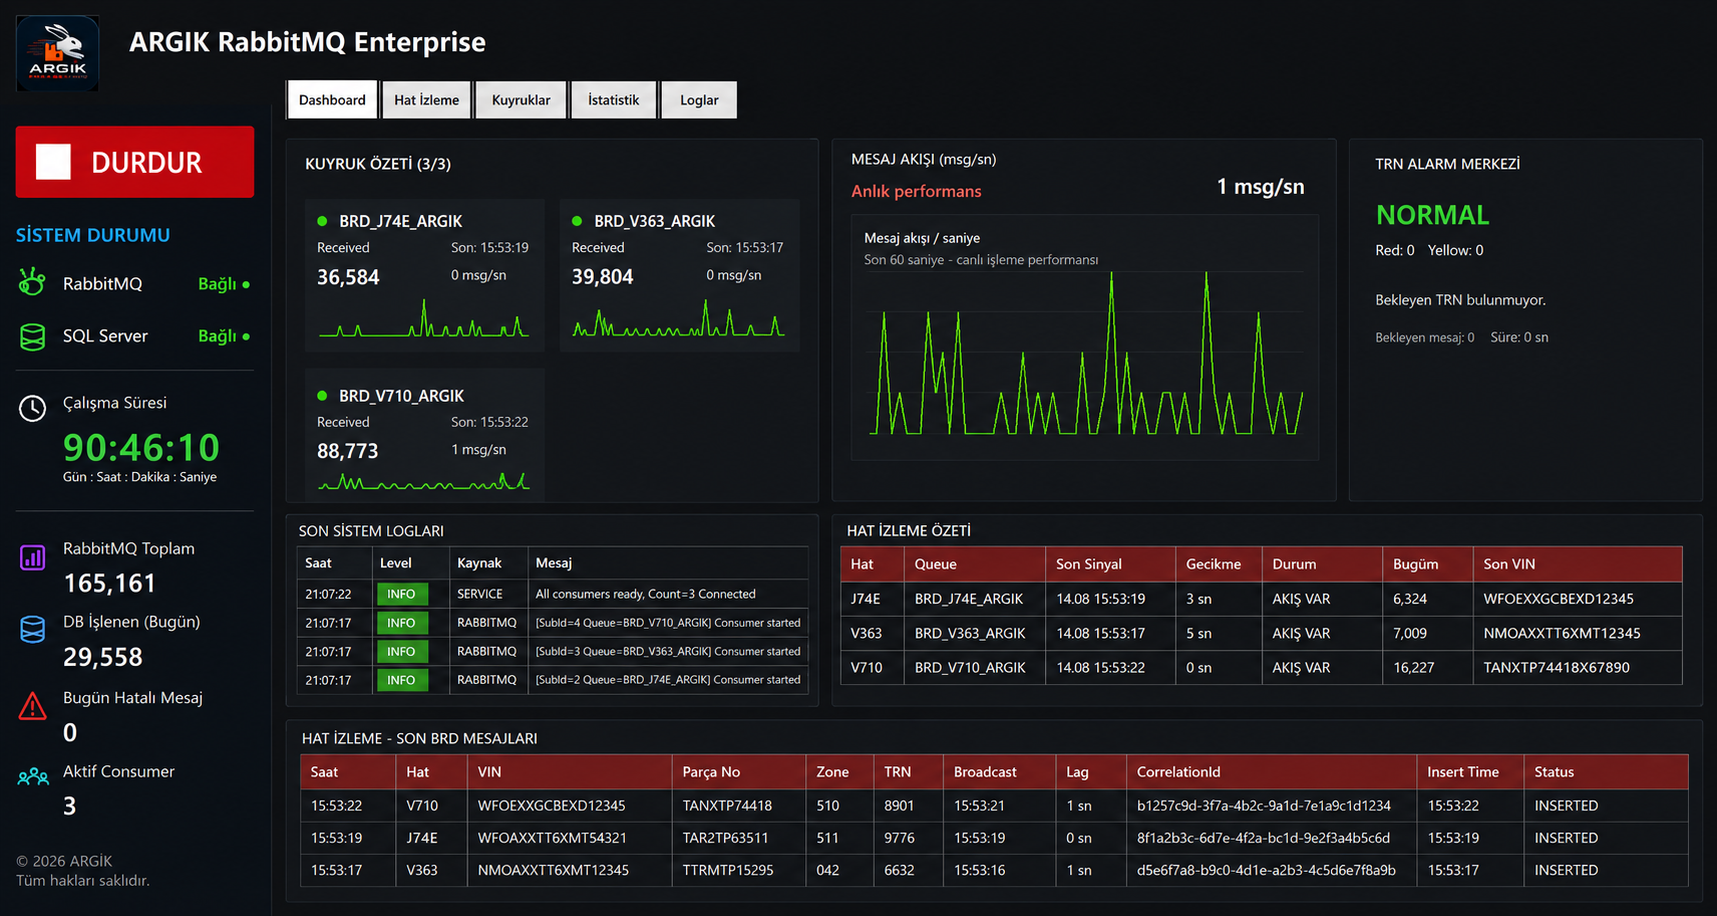1717x916 pixels.
Task: Click the RabbitMQ rabbit status icon
Action: 32,283
